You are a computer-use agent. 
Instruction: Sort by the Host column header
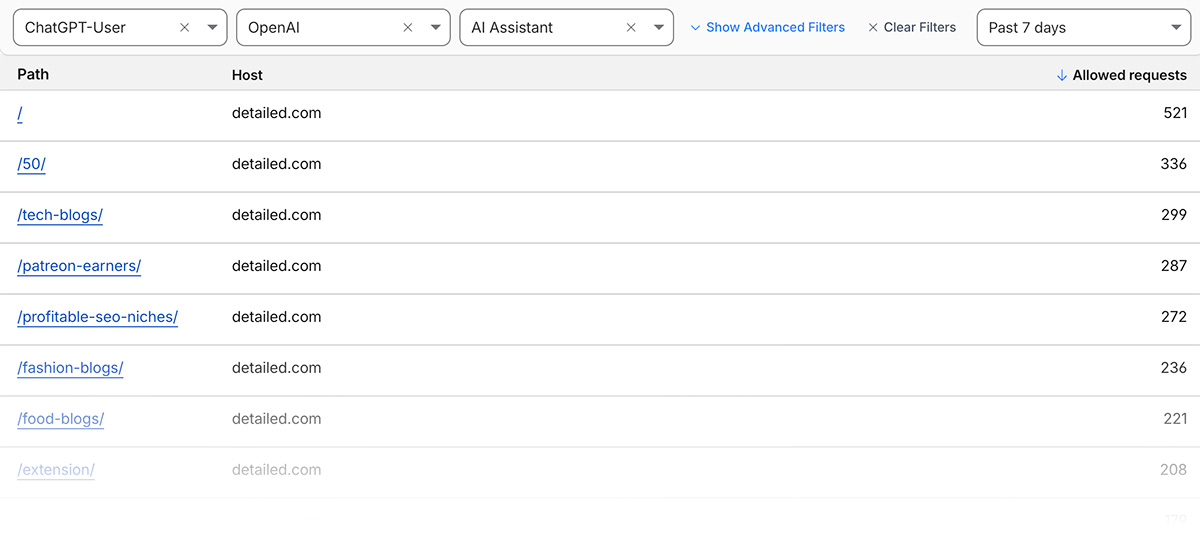tap(247, 75)
